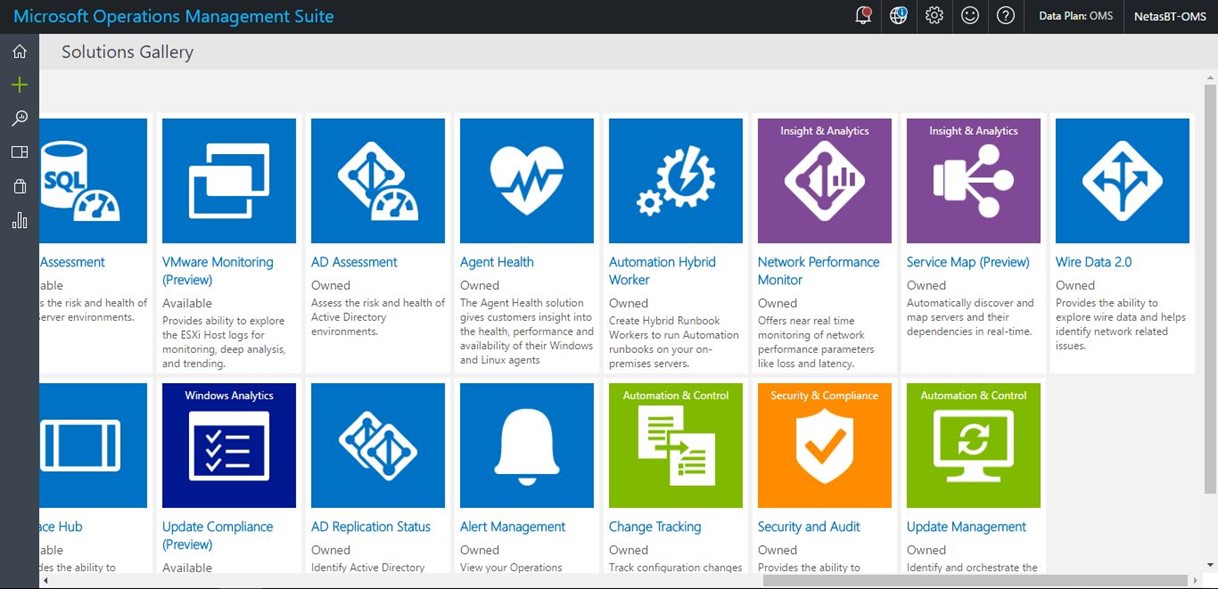Select the SQL Assessment tile icon
The width and height of the screenshot is (1218, 589).
click(93, 181)
